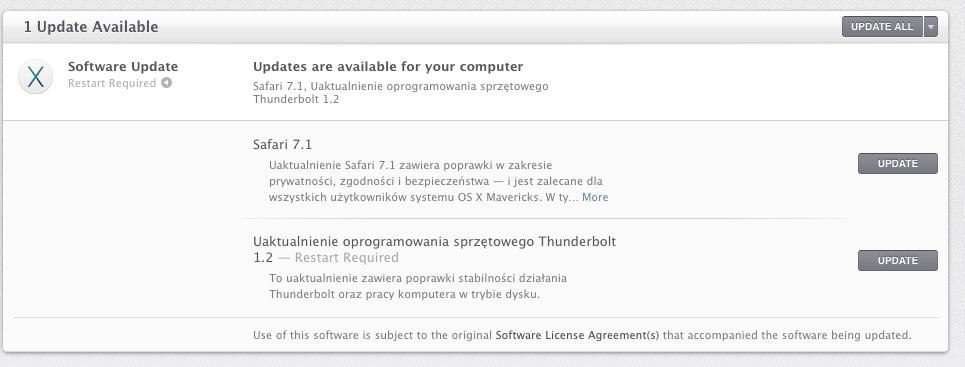Expand the Safari description via More link
The width and height of the screenshot is (965, 367).
pyautogui.click(x=595, y=197)
